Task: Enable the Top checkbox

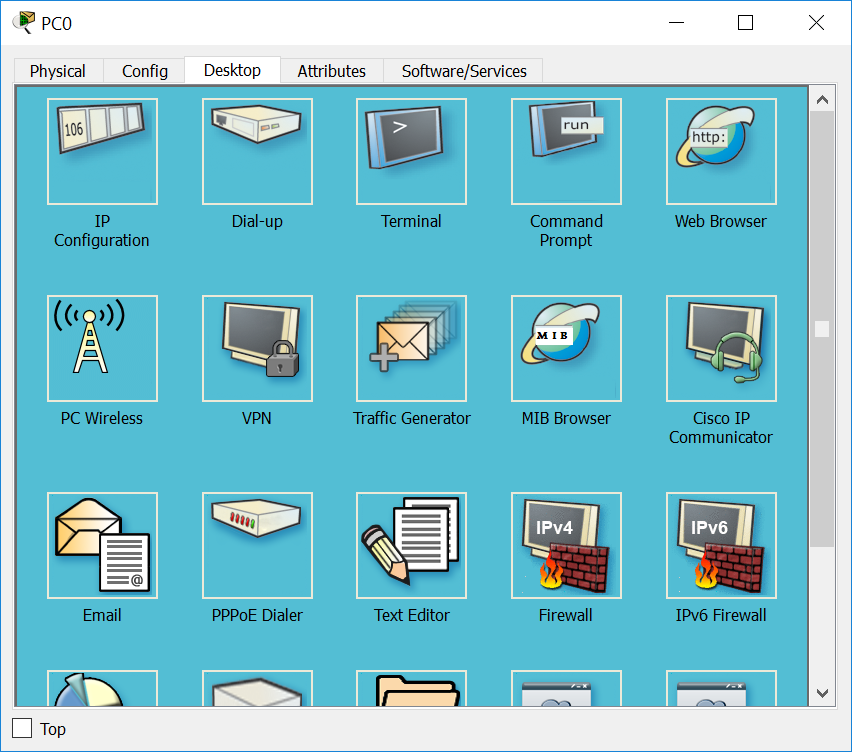Action: (22, 728)
